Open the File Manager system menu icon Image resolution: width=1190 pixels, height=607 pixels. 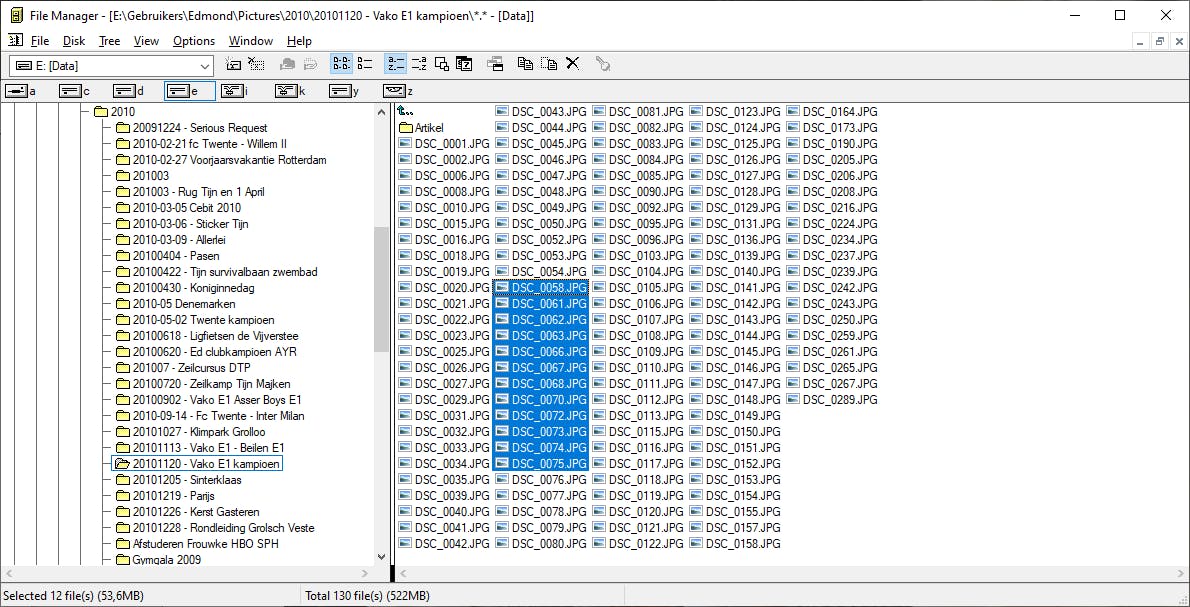click(x=16, y=15)
